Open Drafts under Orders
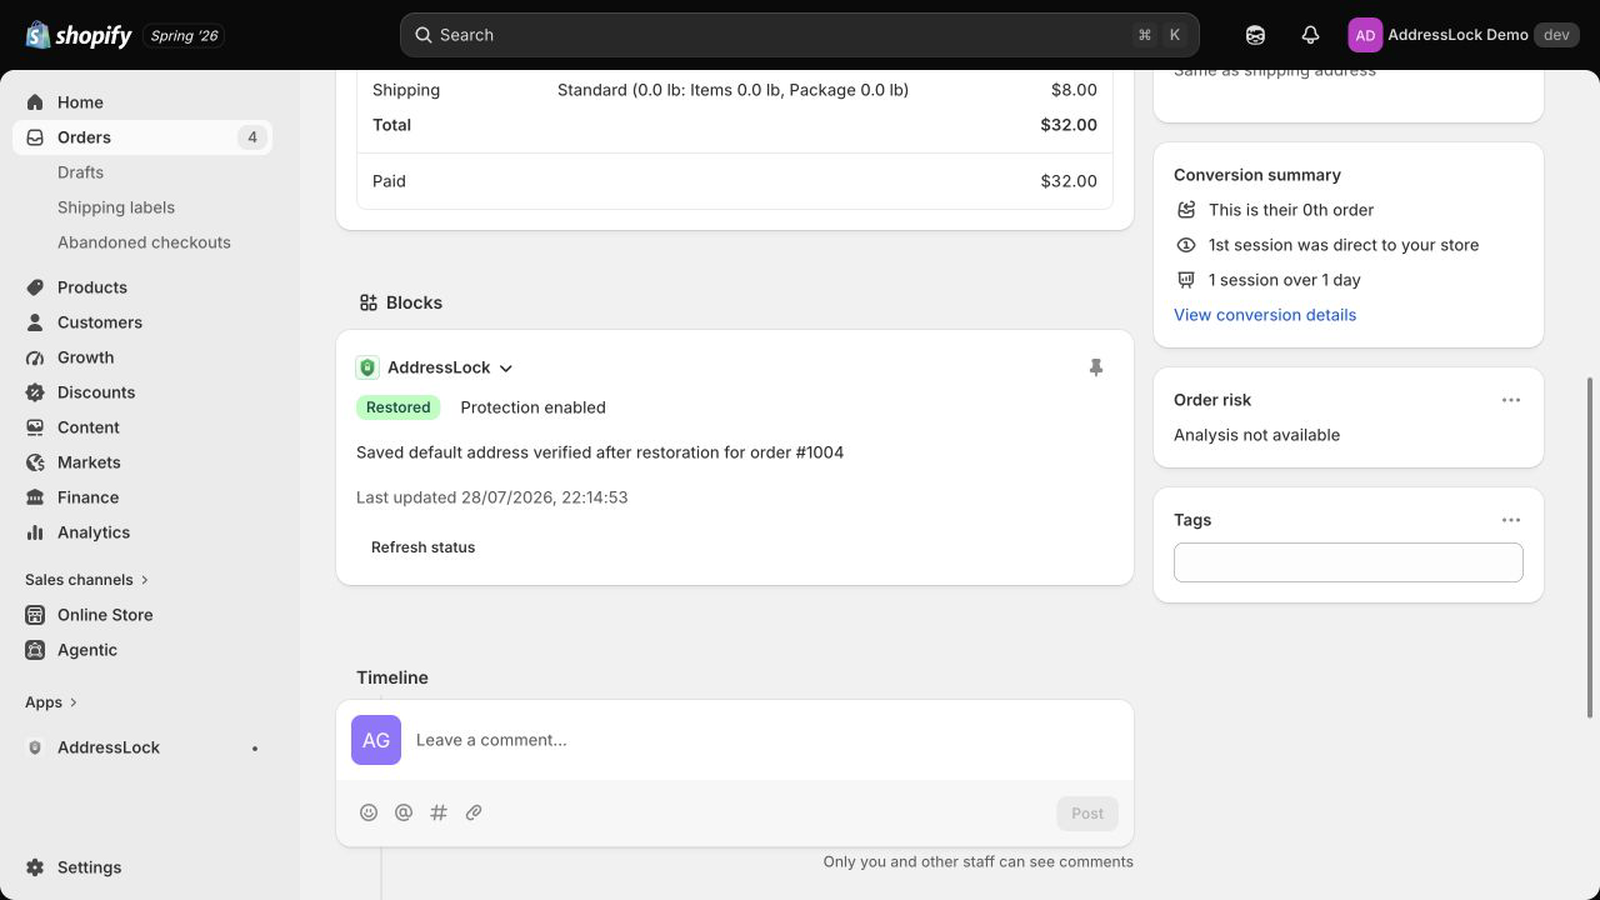 80,172
